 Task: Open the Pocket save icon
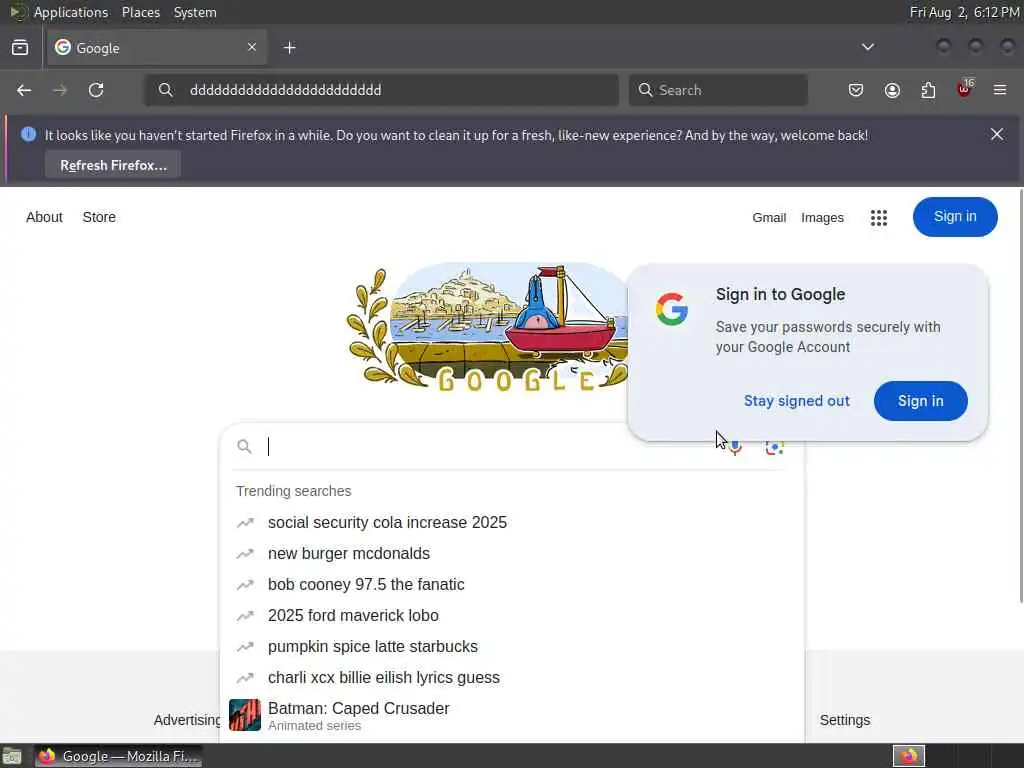(856, 90)
